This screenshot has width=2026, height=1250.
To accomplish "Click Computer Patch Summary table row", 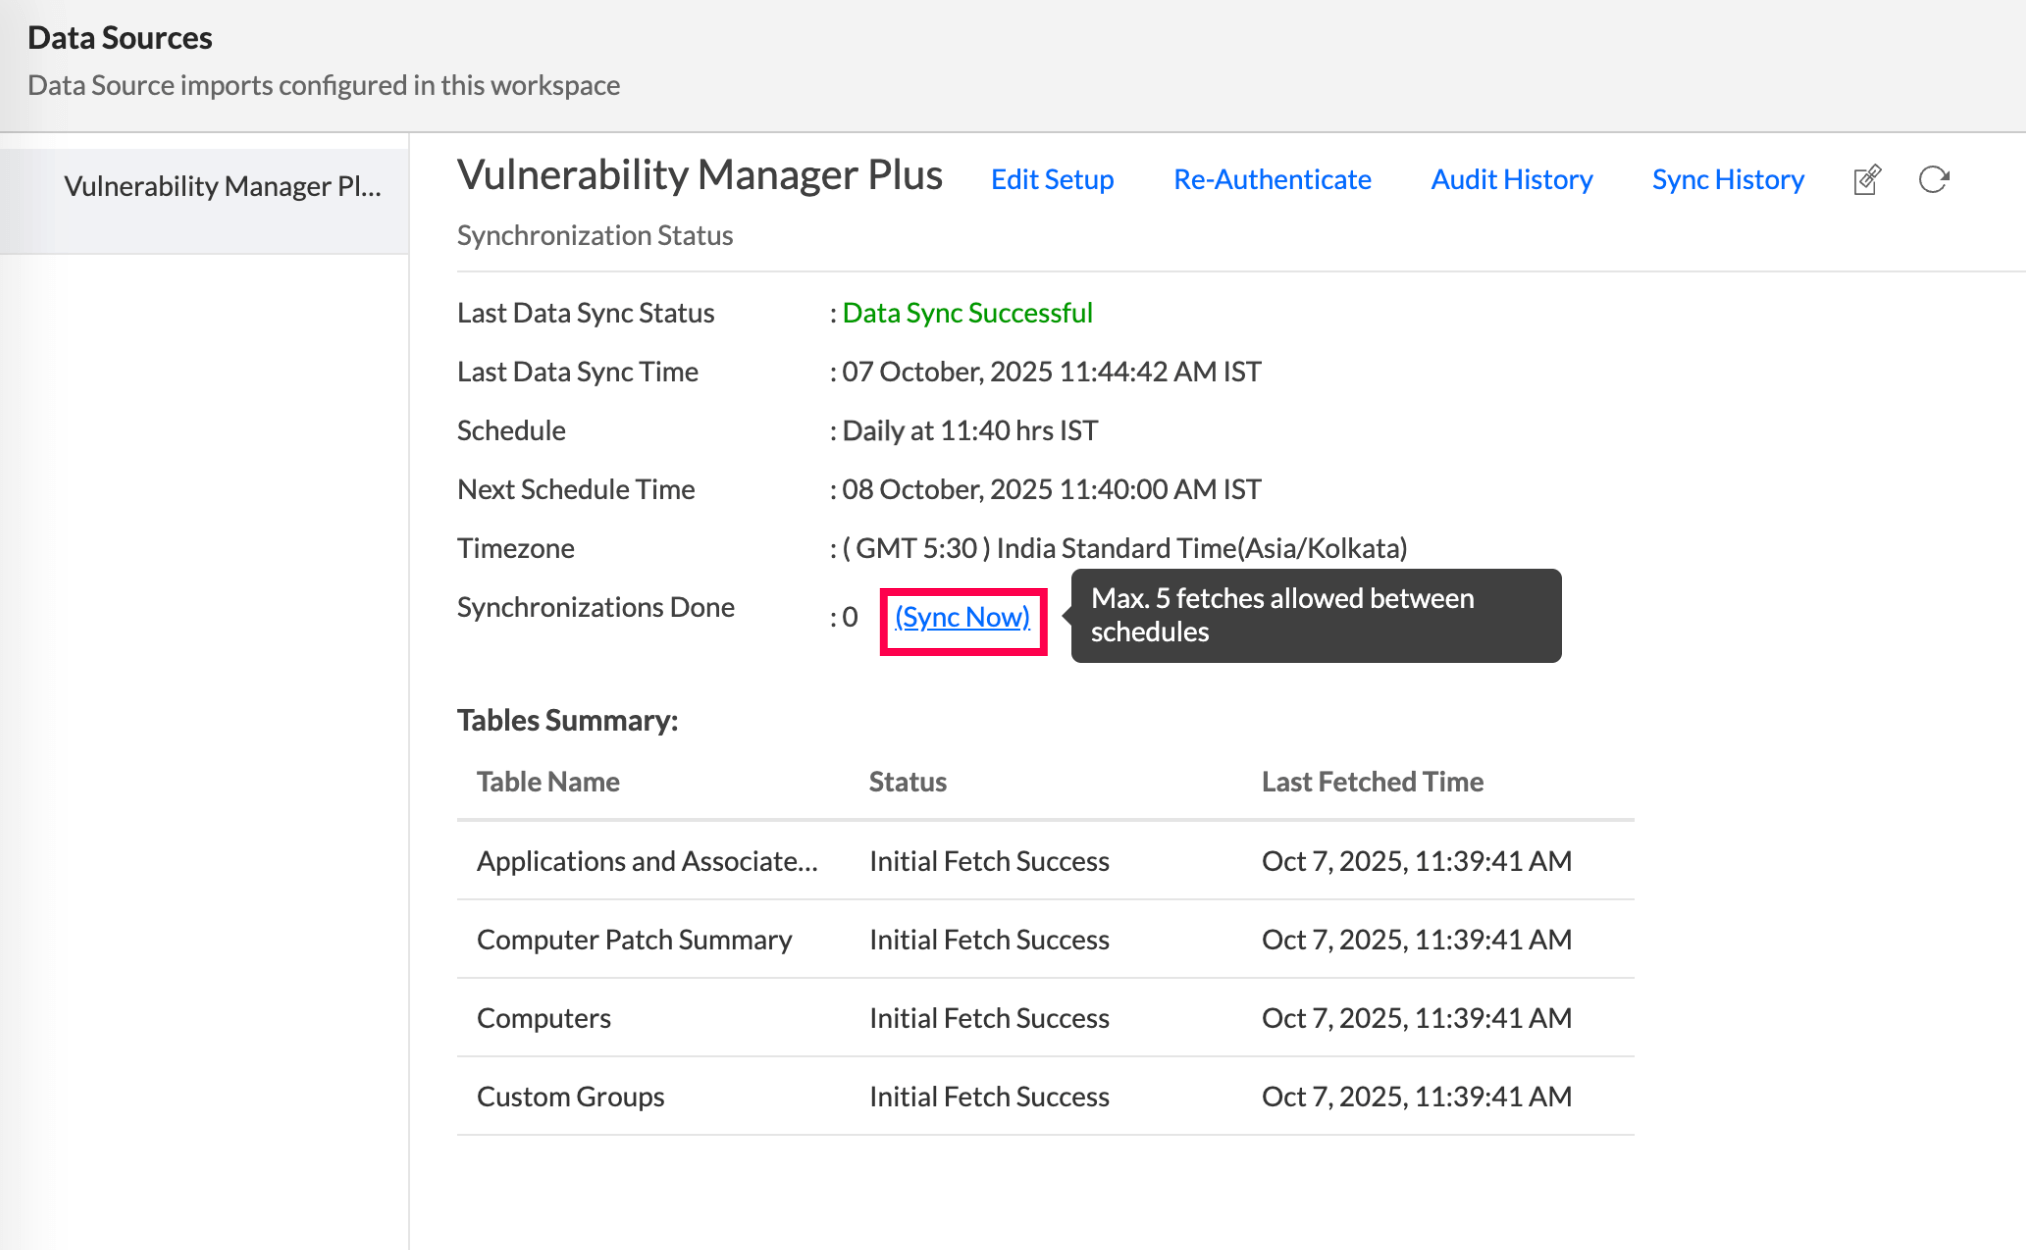I will point(634,940).
